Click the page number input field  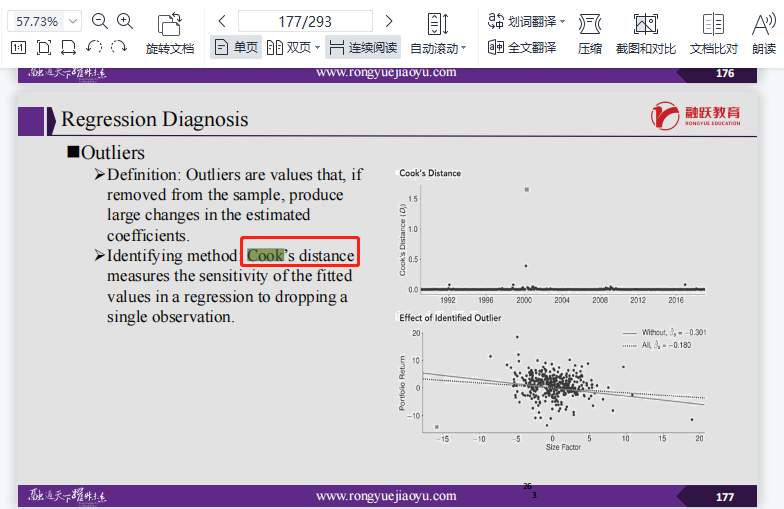click(305, 21)
